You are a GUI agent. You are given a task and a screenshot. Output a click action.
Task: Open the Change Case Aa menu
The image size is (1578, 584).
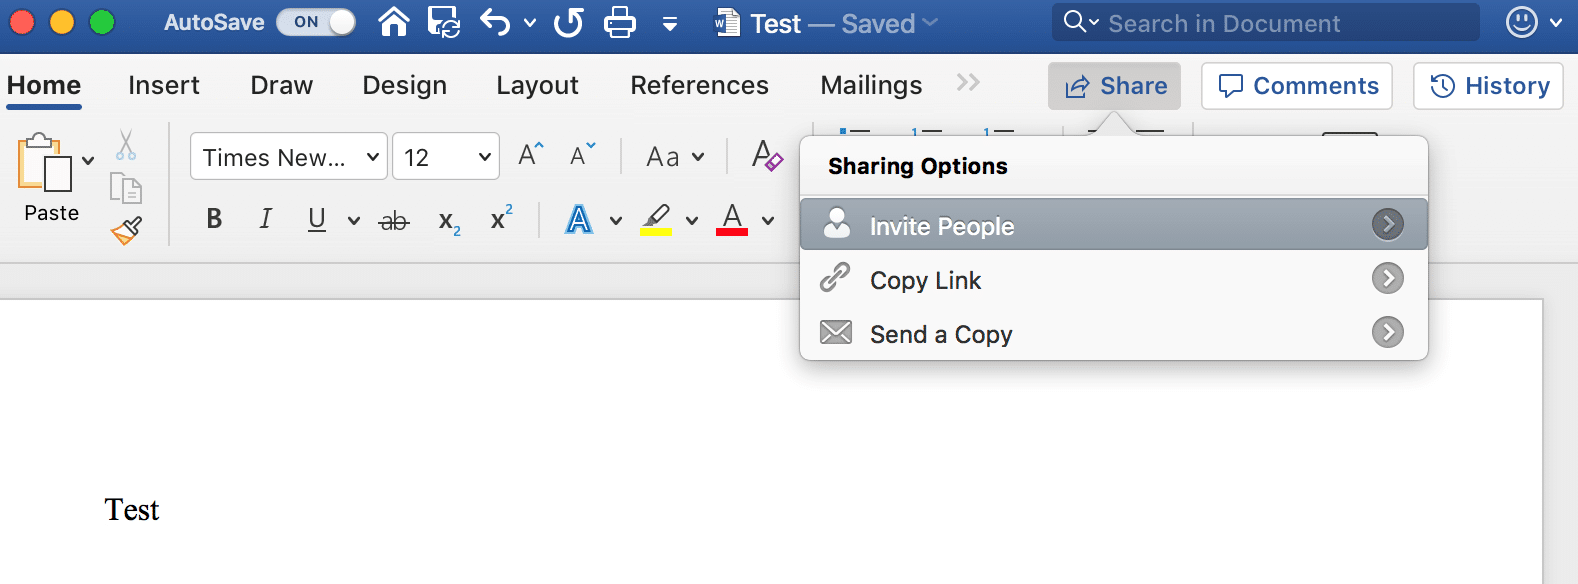pyautogui.click(x=675, y=157)
